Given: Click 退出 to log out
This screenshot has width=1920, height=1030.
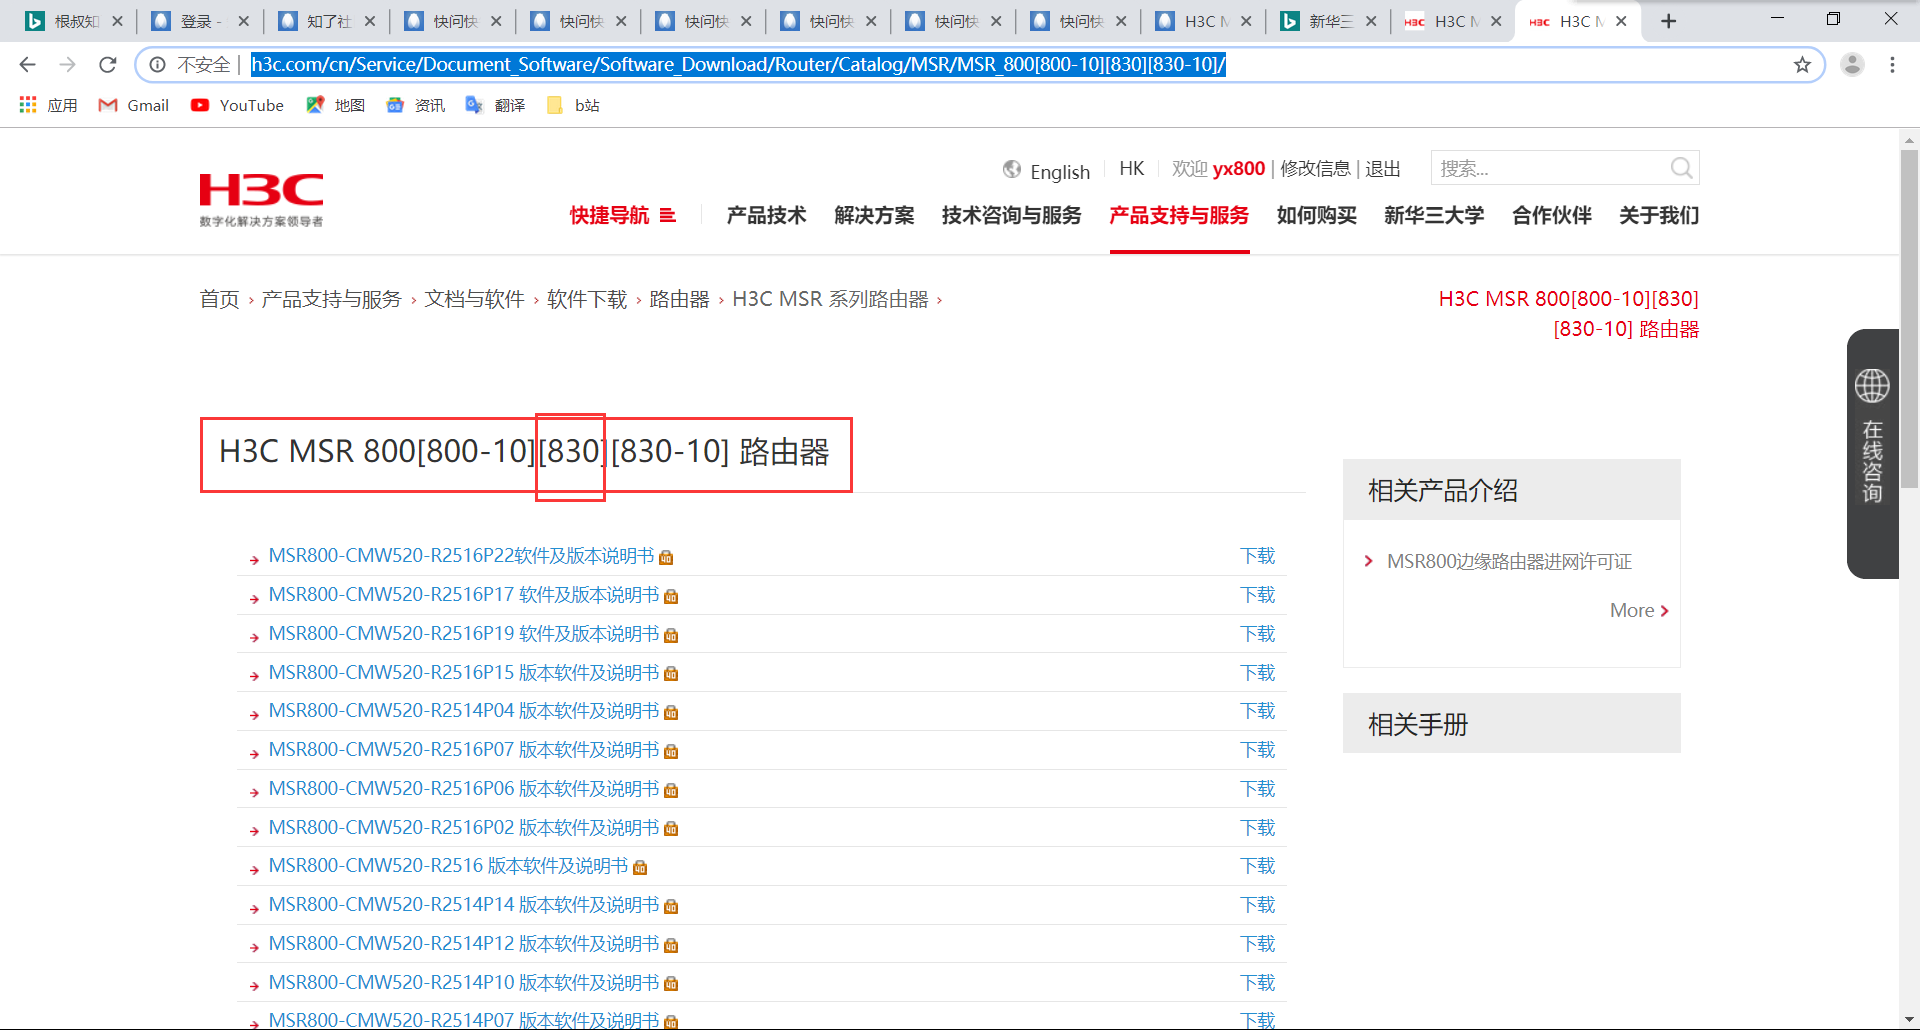Looking at the screenshot, I should pos(1383,168).
